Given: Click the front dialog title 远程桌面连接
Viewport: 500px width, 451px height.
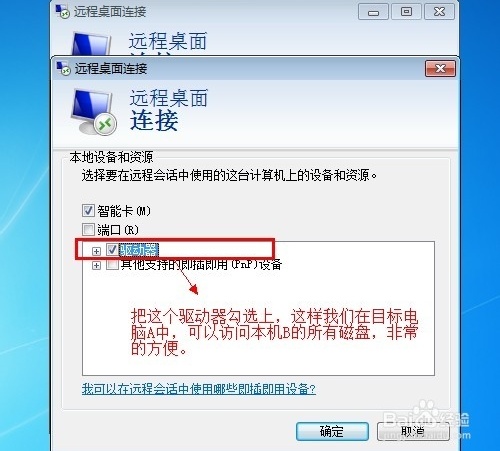Looking at the screenshot, I should (x=111, y=69).
